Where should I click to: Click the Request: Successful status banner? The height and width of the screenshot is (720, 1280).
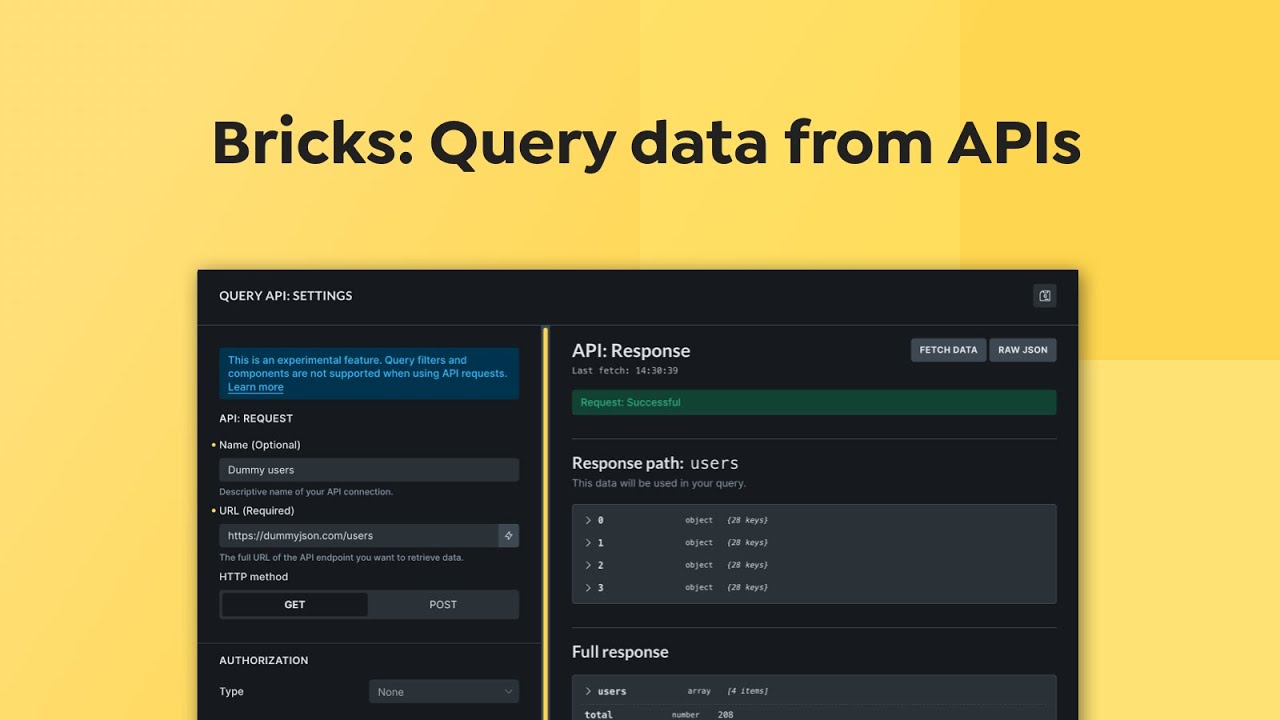click(x=814, y=402)
